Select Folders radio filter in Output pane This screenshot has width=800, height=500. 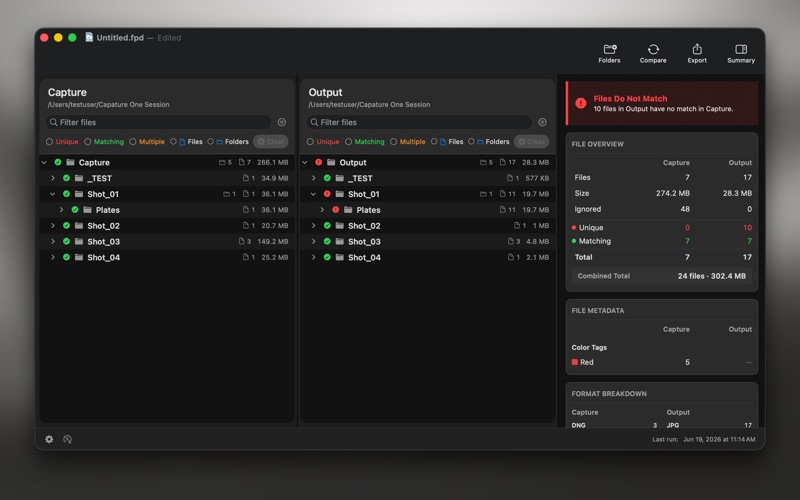point(471,142)
